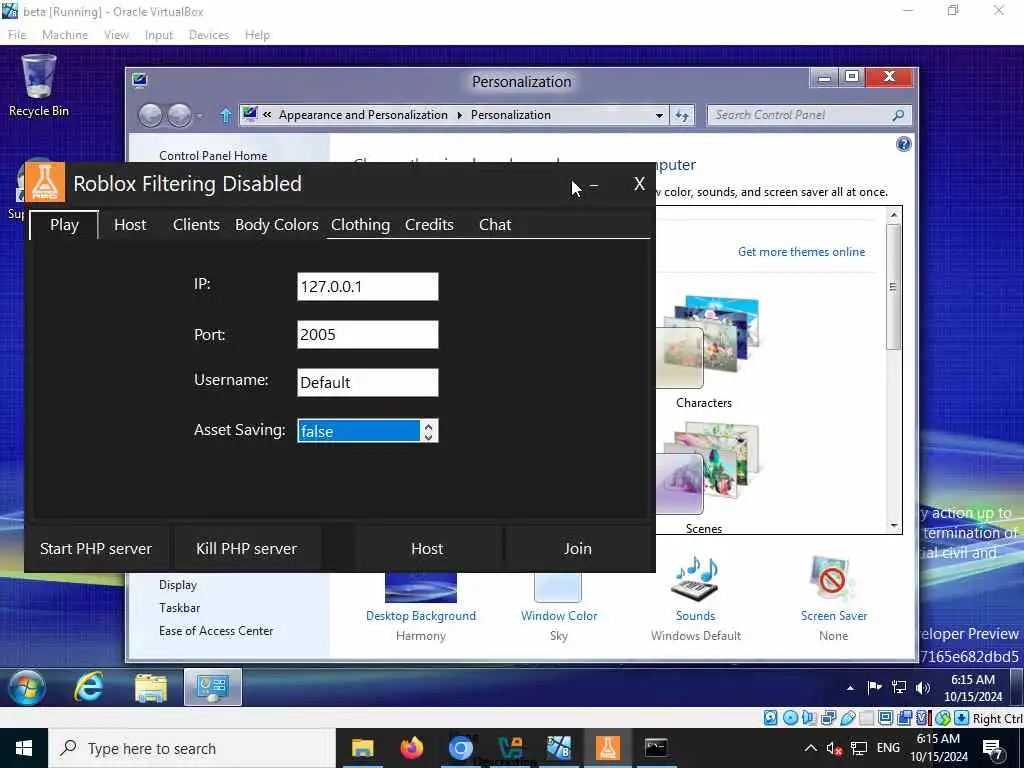Open Ease of Access Center link
This screenshot has width=1024, height=768.
[216, 631]
